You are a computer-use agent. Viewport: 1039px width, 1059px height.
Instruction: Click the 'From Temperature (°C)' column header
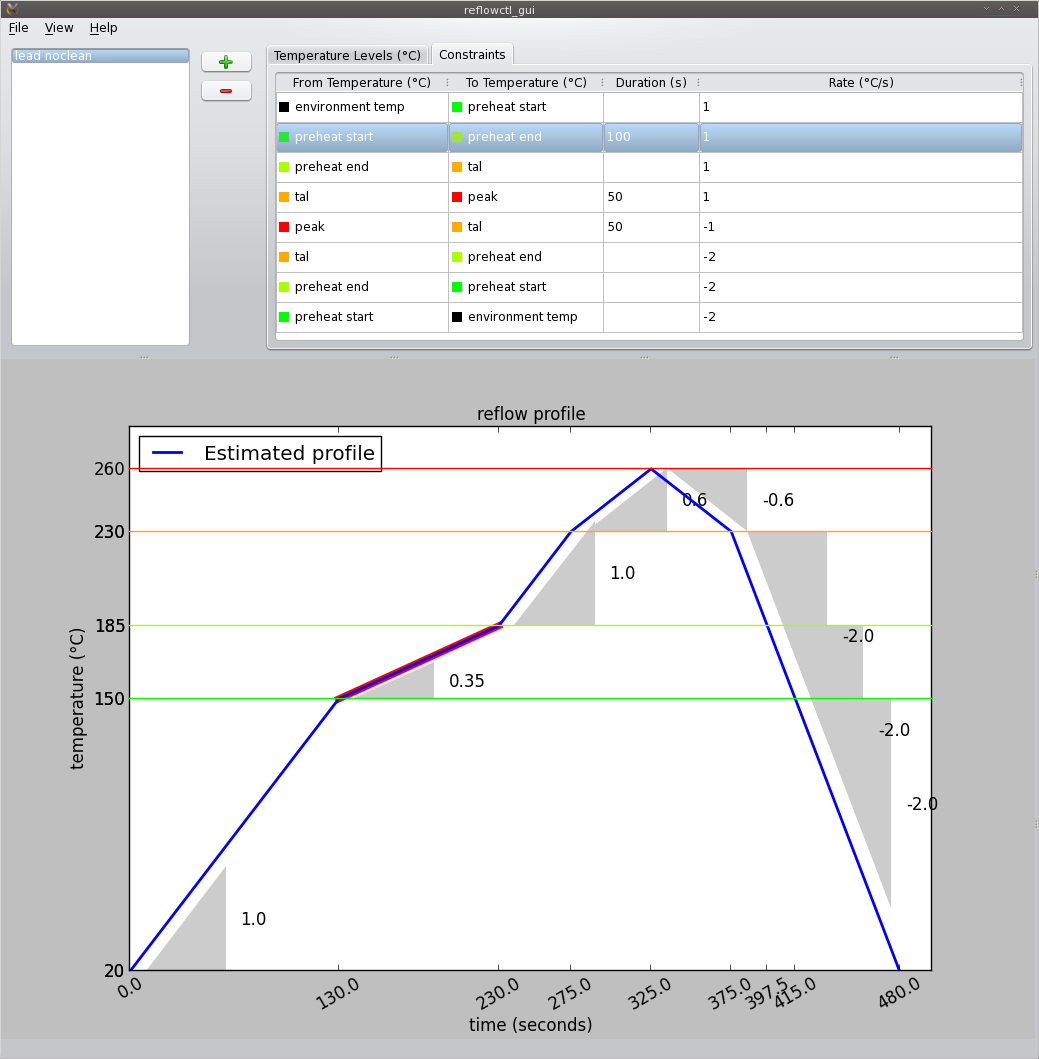tap(361, 83)
